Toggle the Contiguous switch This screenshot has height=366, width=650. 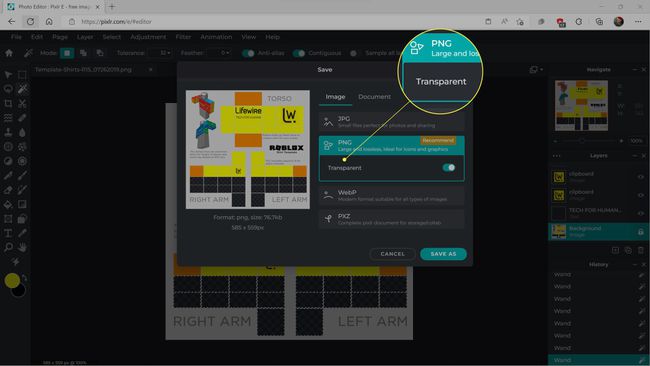[298, 53]
